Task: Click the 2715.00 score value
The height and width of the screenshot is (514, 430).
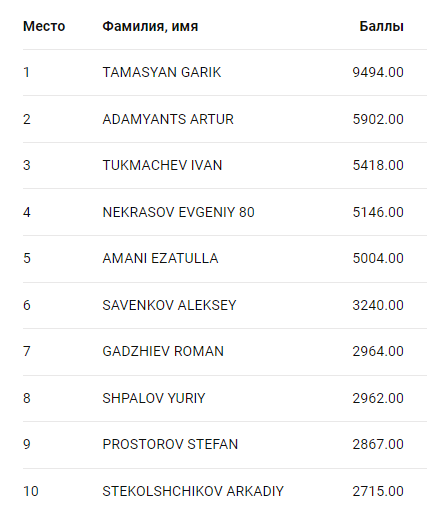Action: [x=378, y=491]
